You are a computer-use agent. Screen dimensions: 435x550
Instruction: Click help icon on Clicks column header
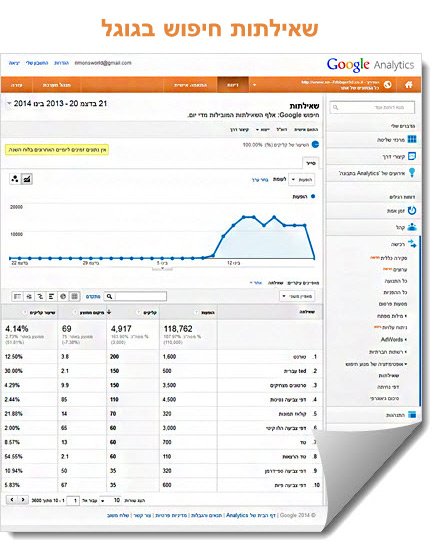[139, 313]
